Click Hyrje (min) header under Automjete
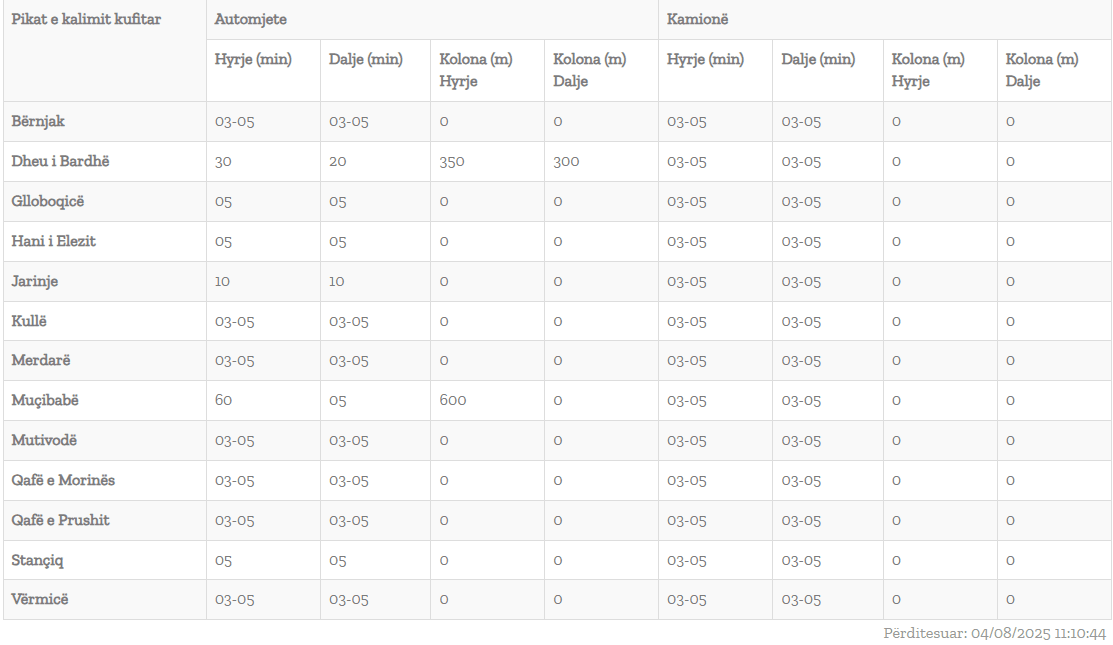 click(x=253, y=59)
